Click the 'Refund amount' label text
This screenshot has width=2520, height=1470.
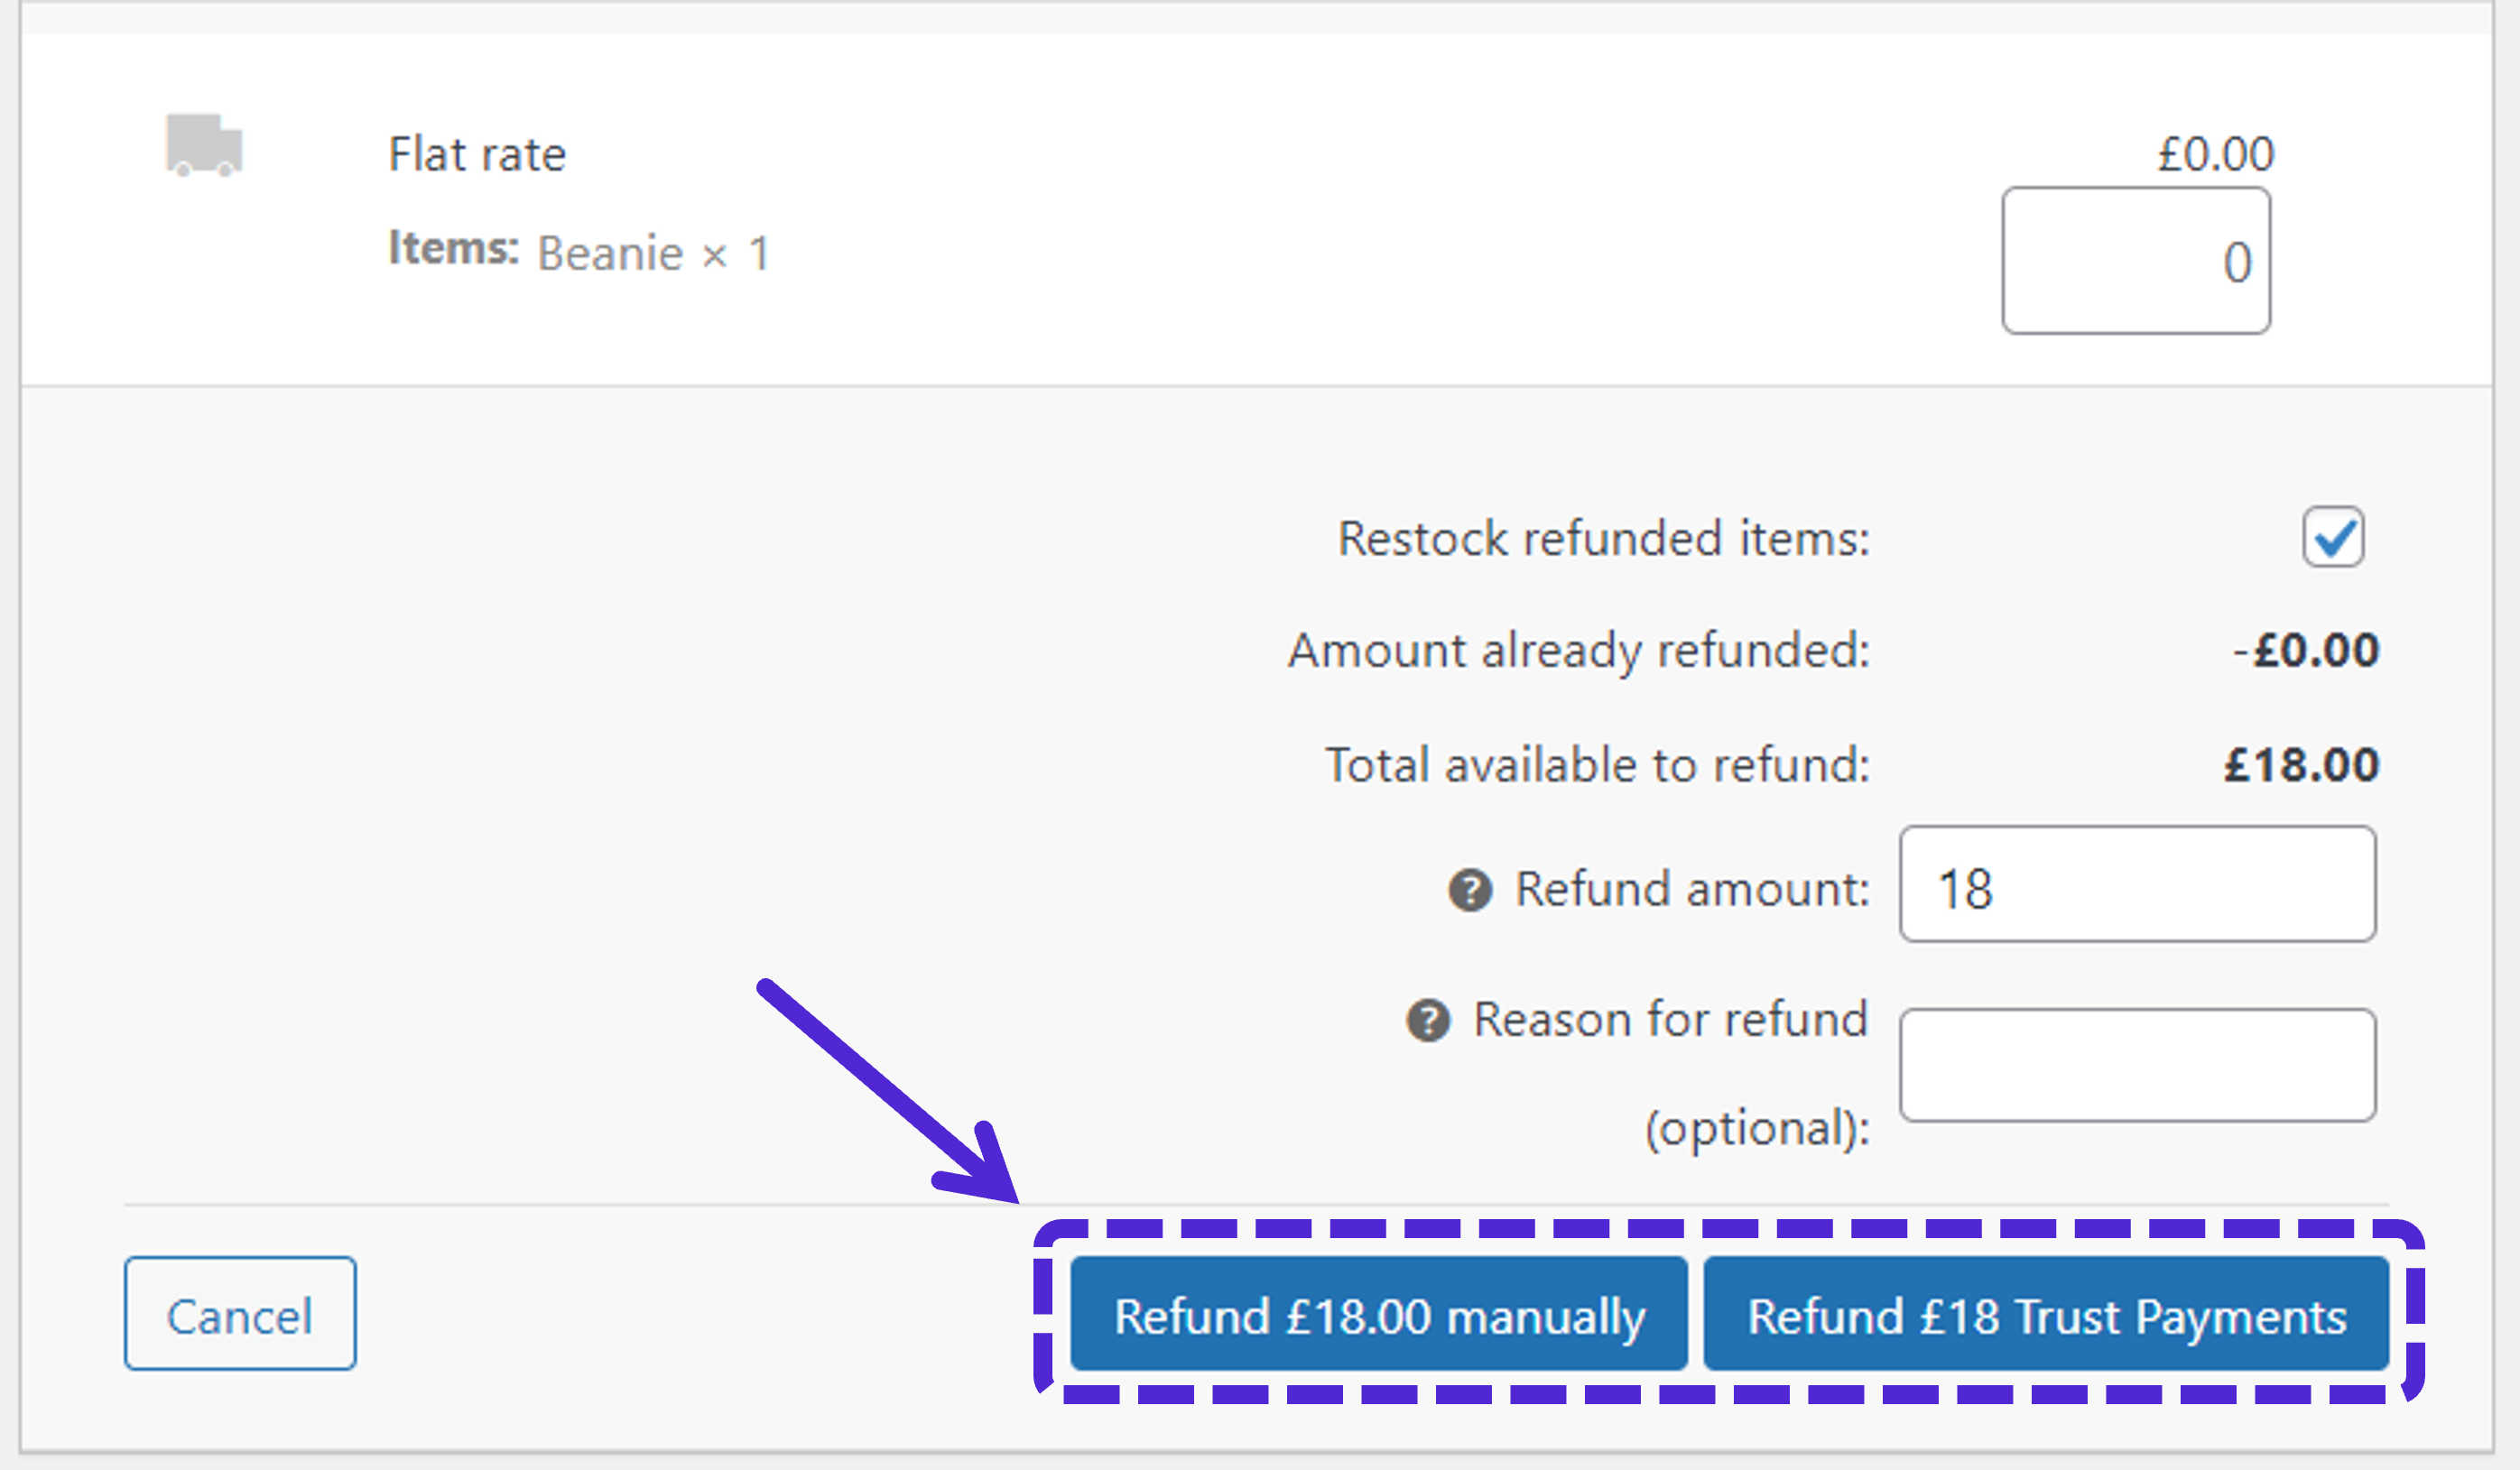click(1691, 889)
